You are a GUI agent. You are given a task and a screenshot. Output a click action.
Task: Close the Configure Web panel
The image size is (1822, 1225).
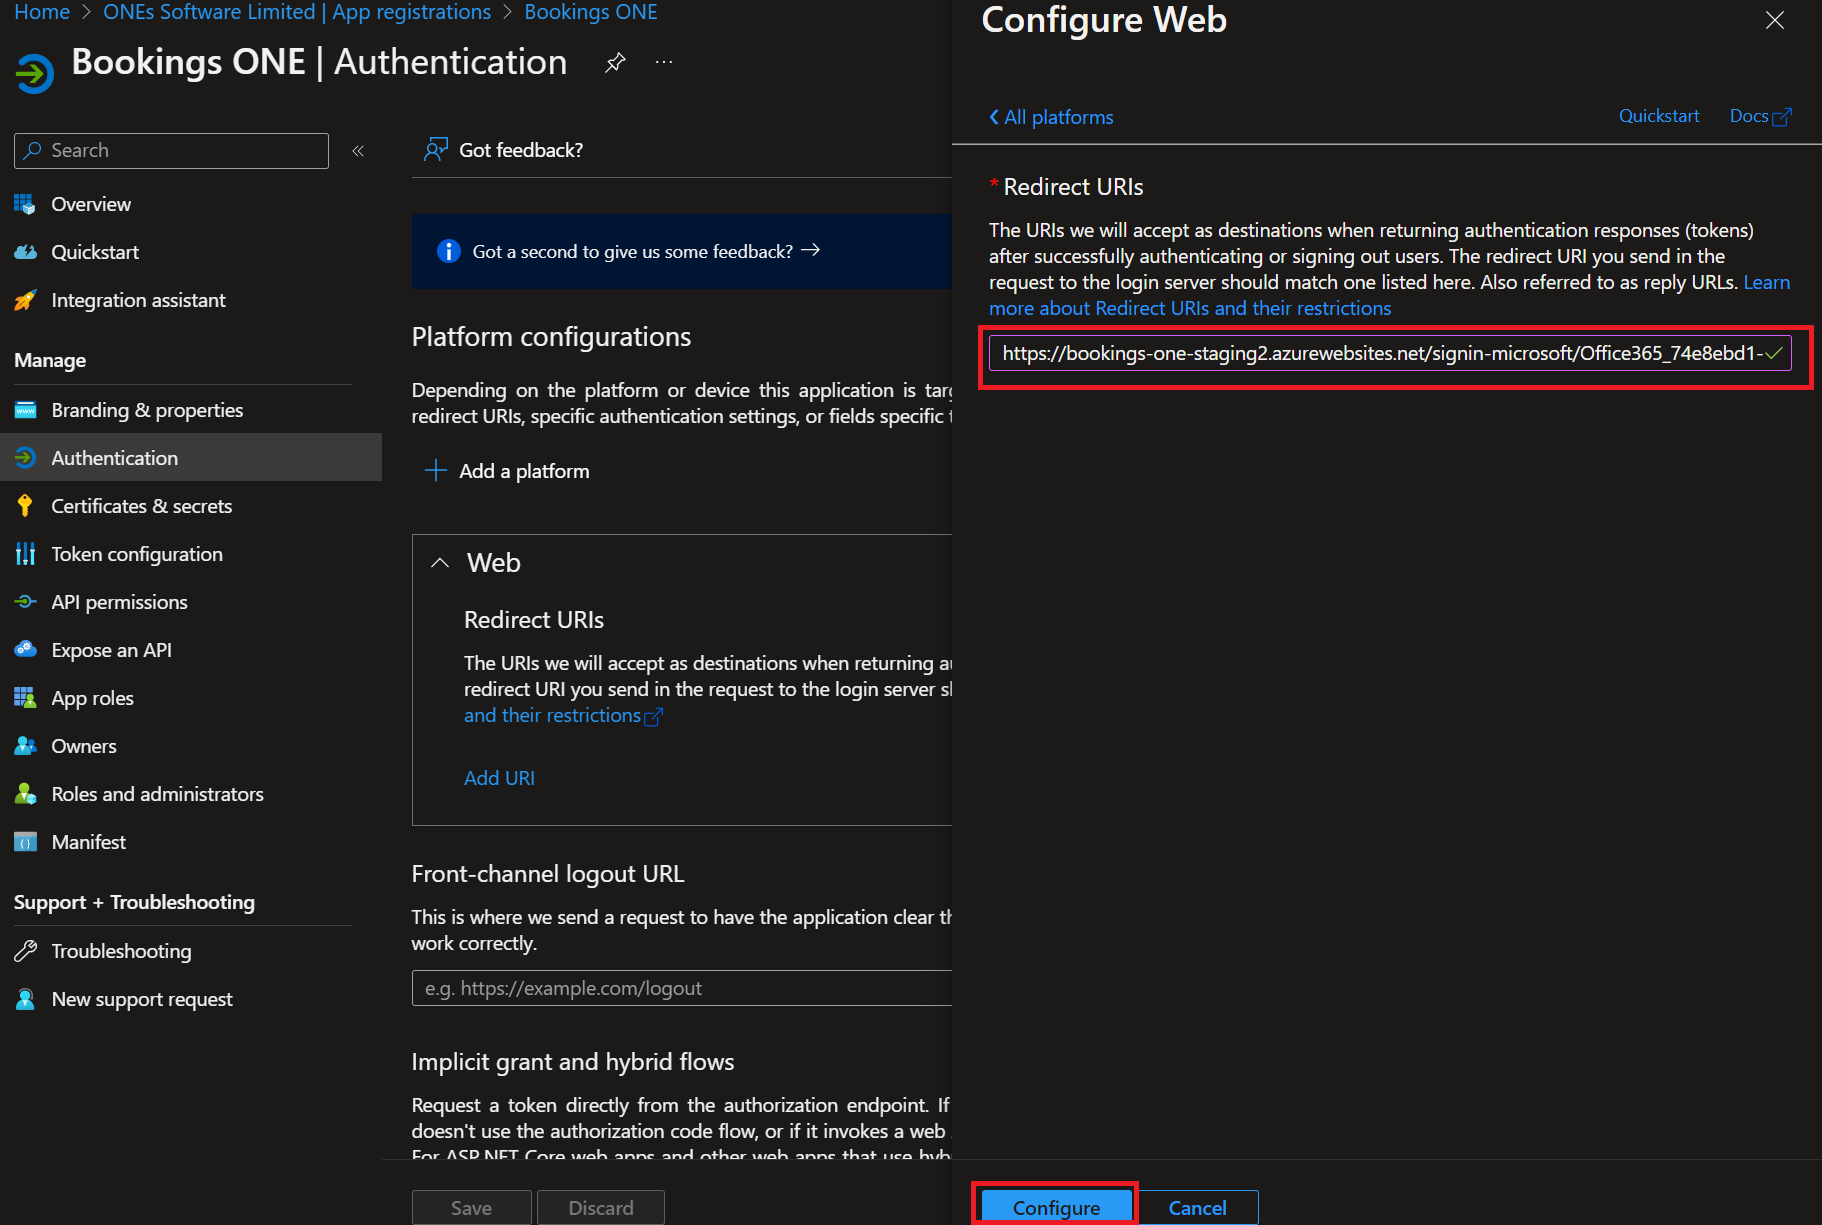point(1774,21)
